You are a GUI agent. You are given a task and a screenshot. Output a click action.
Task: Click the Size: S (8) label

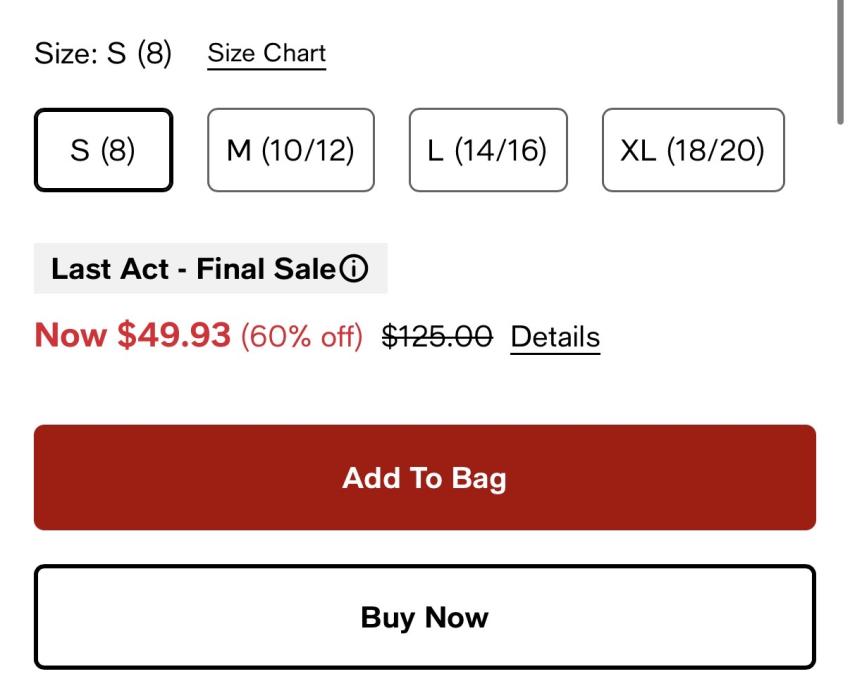pos(103,54)
